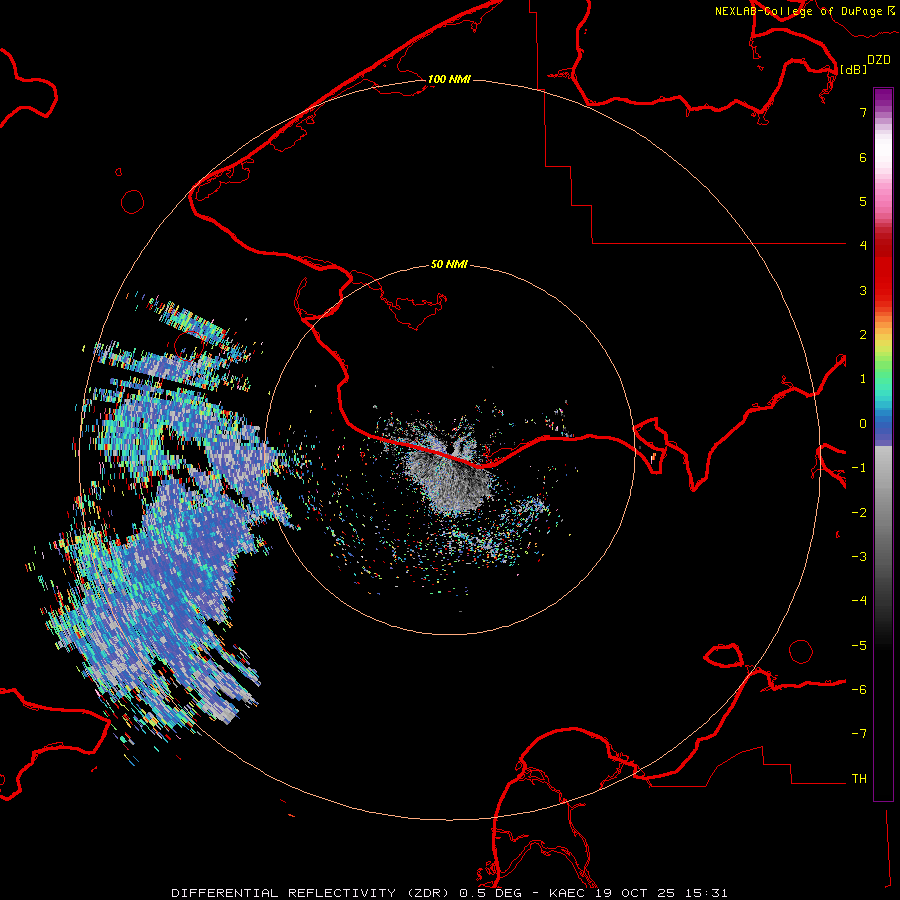
Task: Pick the red segment of the color bar
Action: click(883, 270)
